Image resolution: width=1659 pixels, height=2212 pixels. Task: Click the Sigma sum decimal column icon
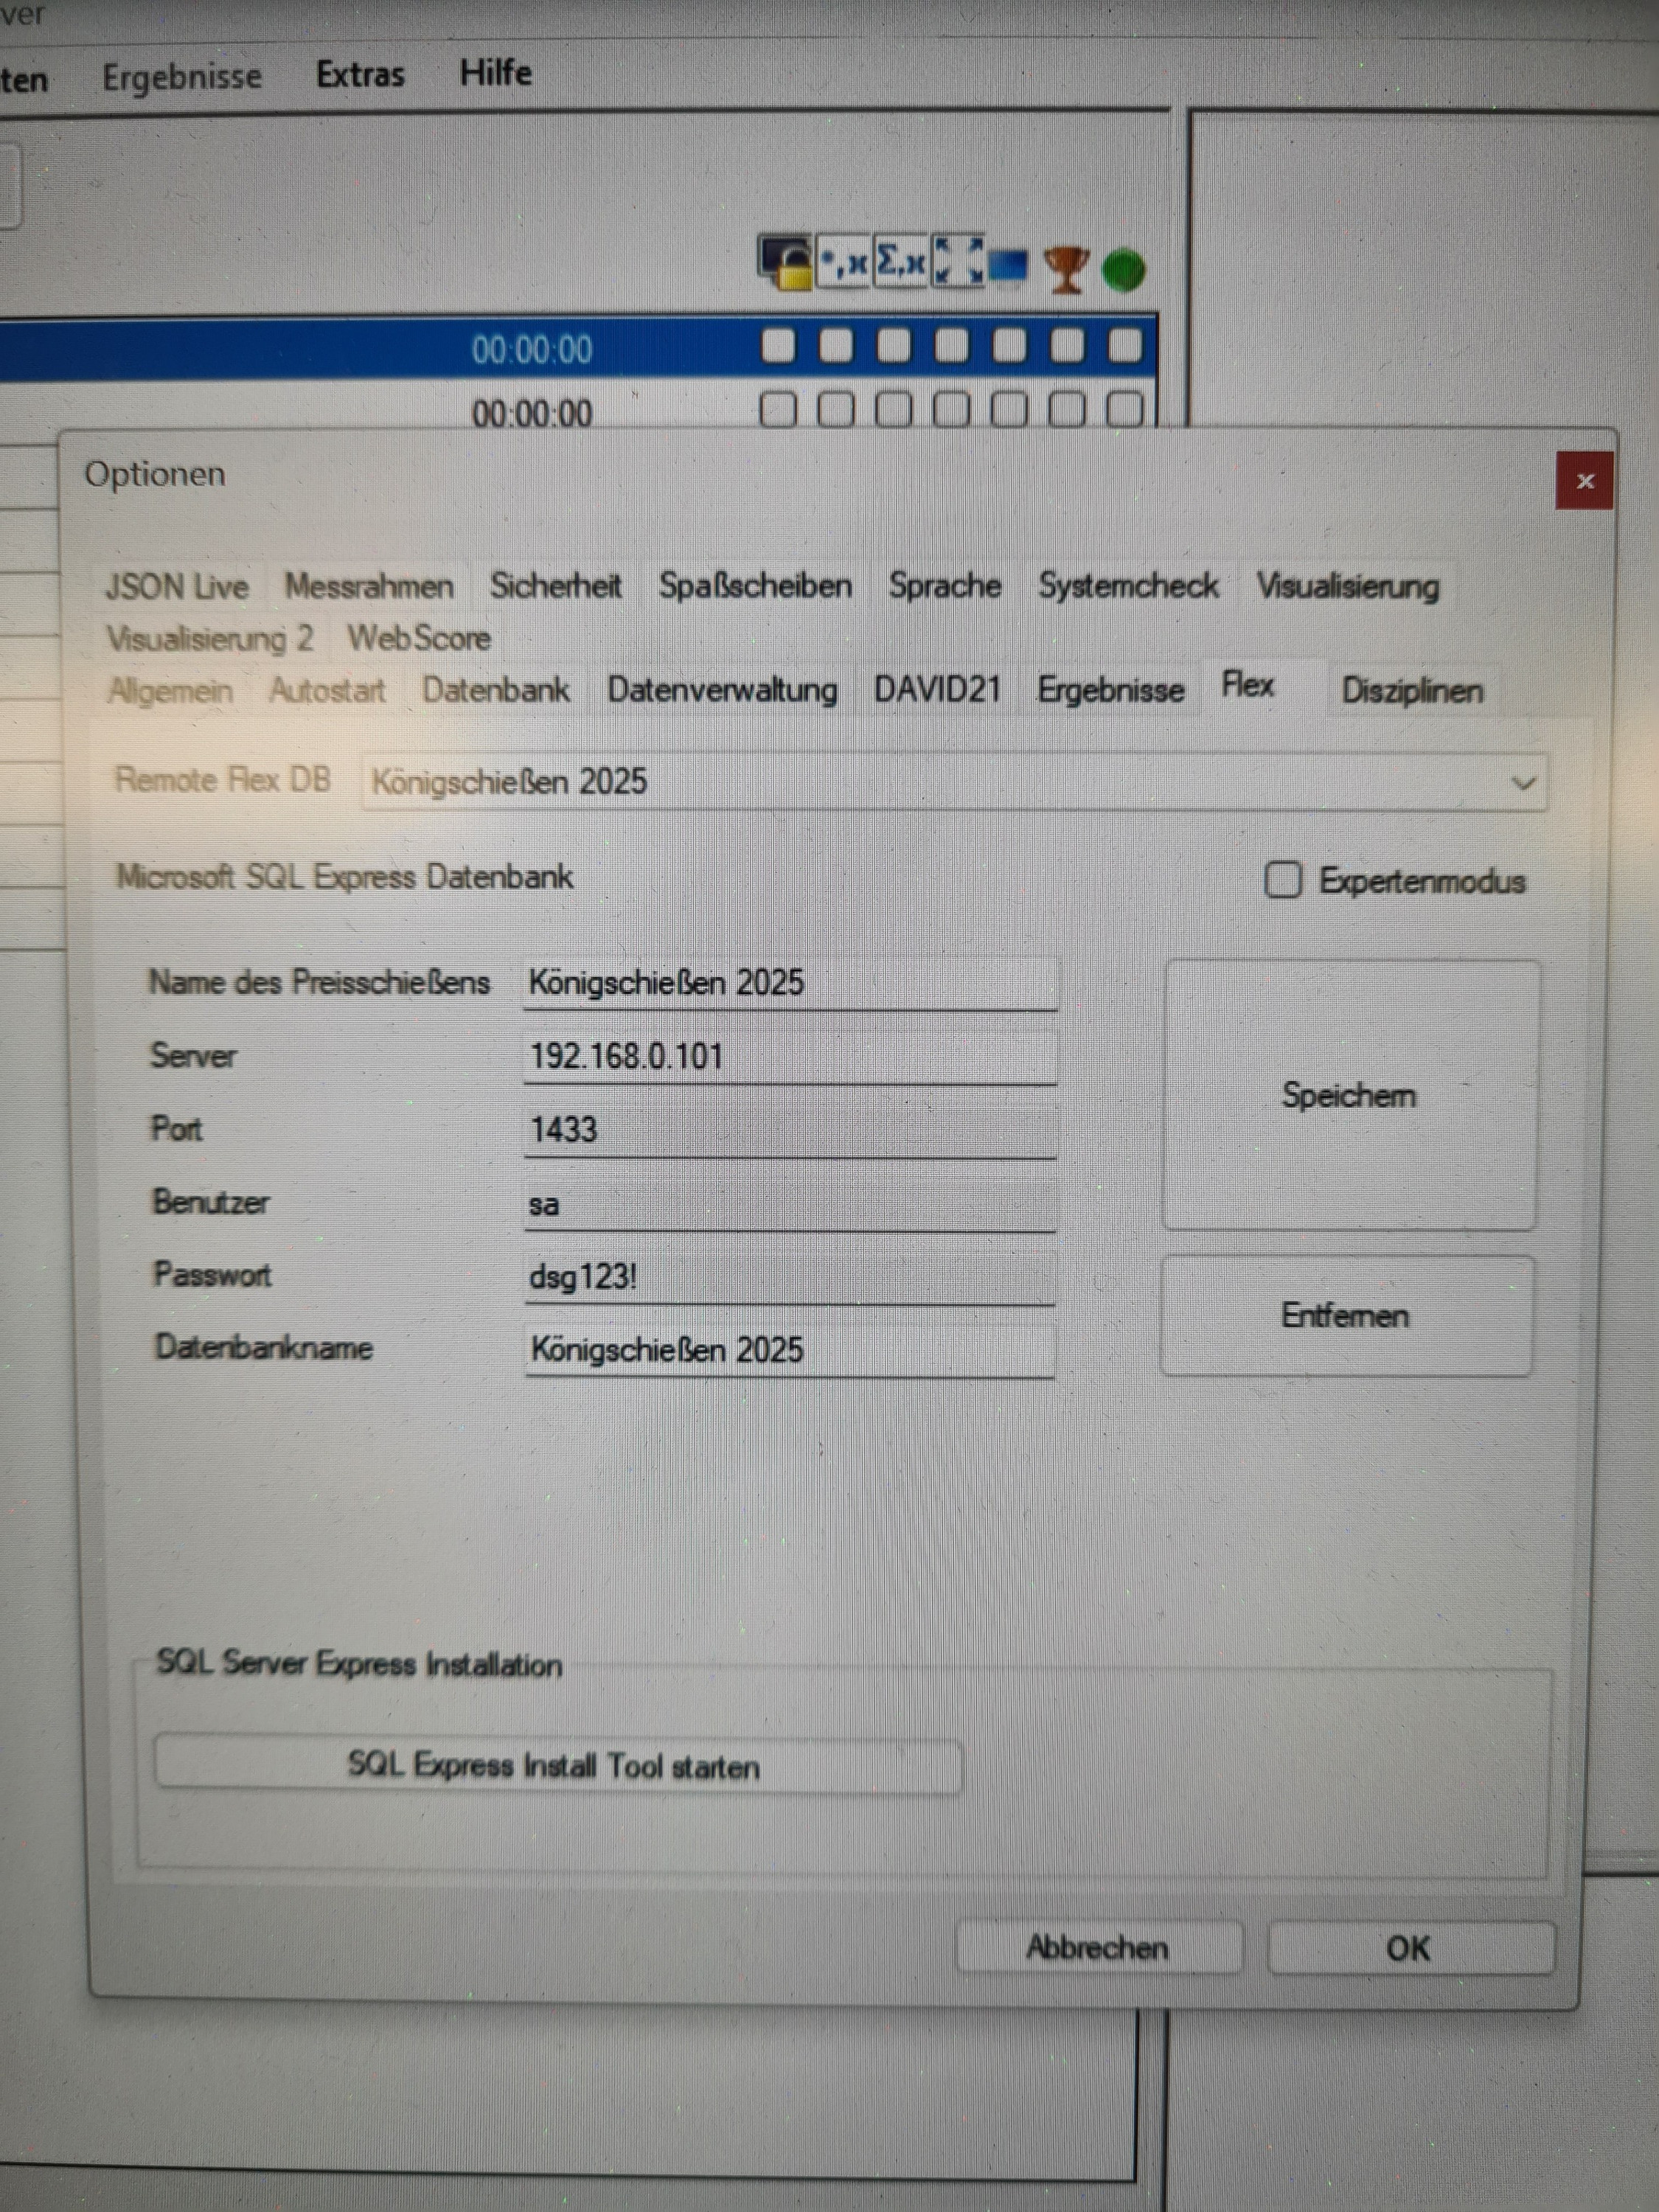coord(901,263)
